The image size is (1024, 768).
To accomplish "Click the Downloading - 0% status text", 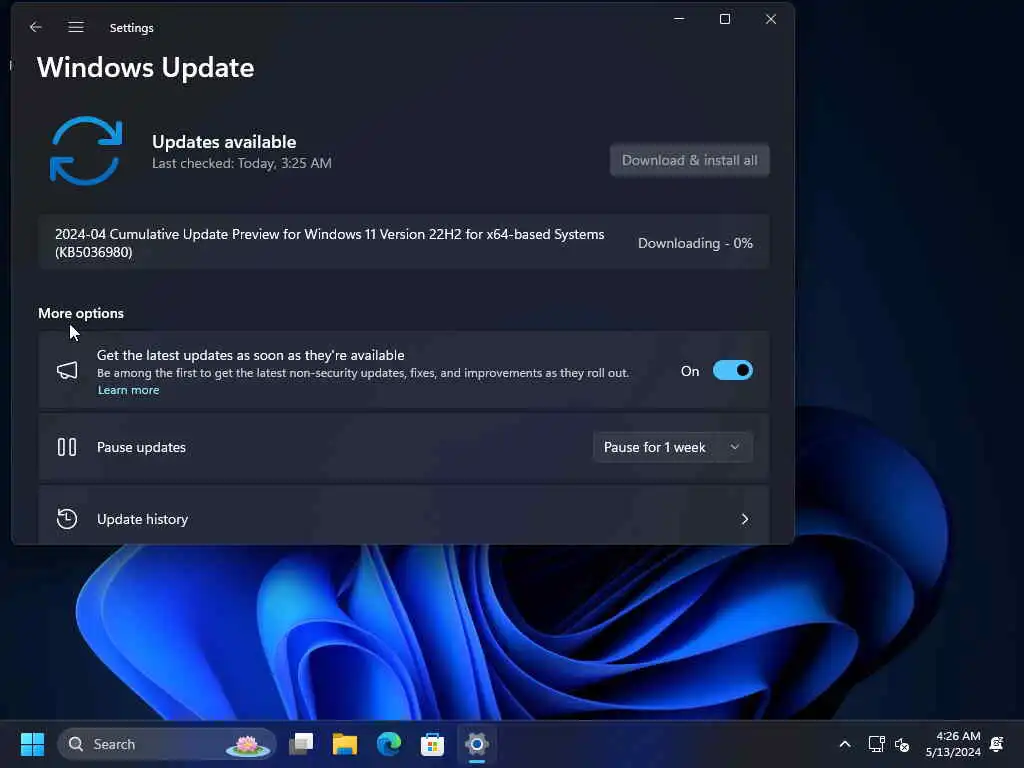I will [695, 243].
